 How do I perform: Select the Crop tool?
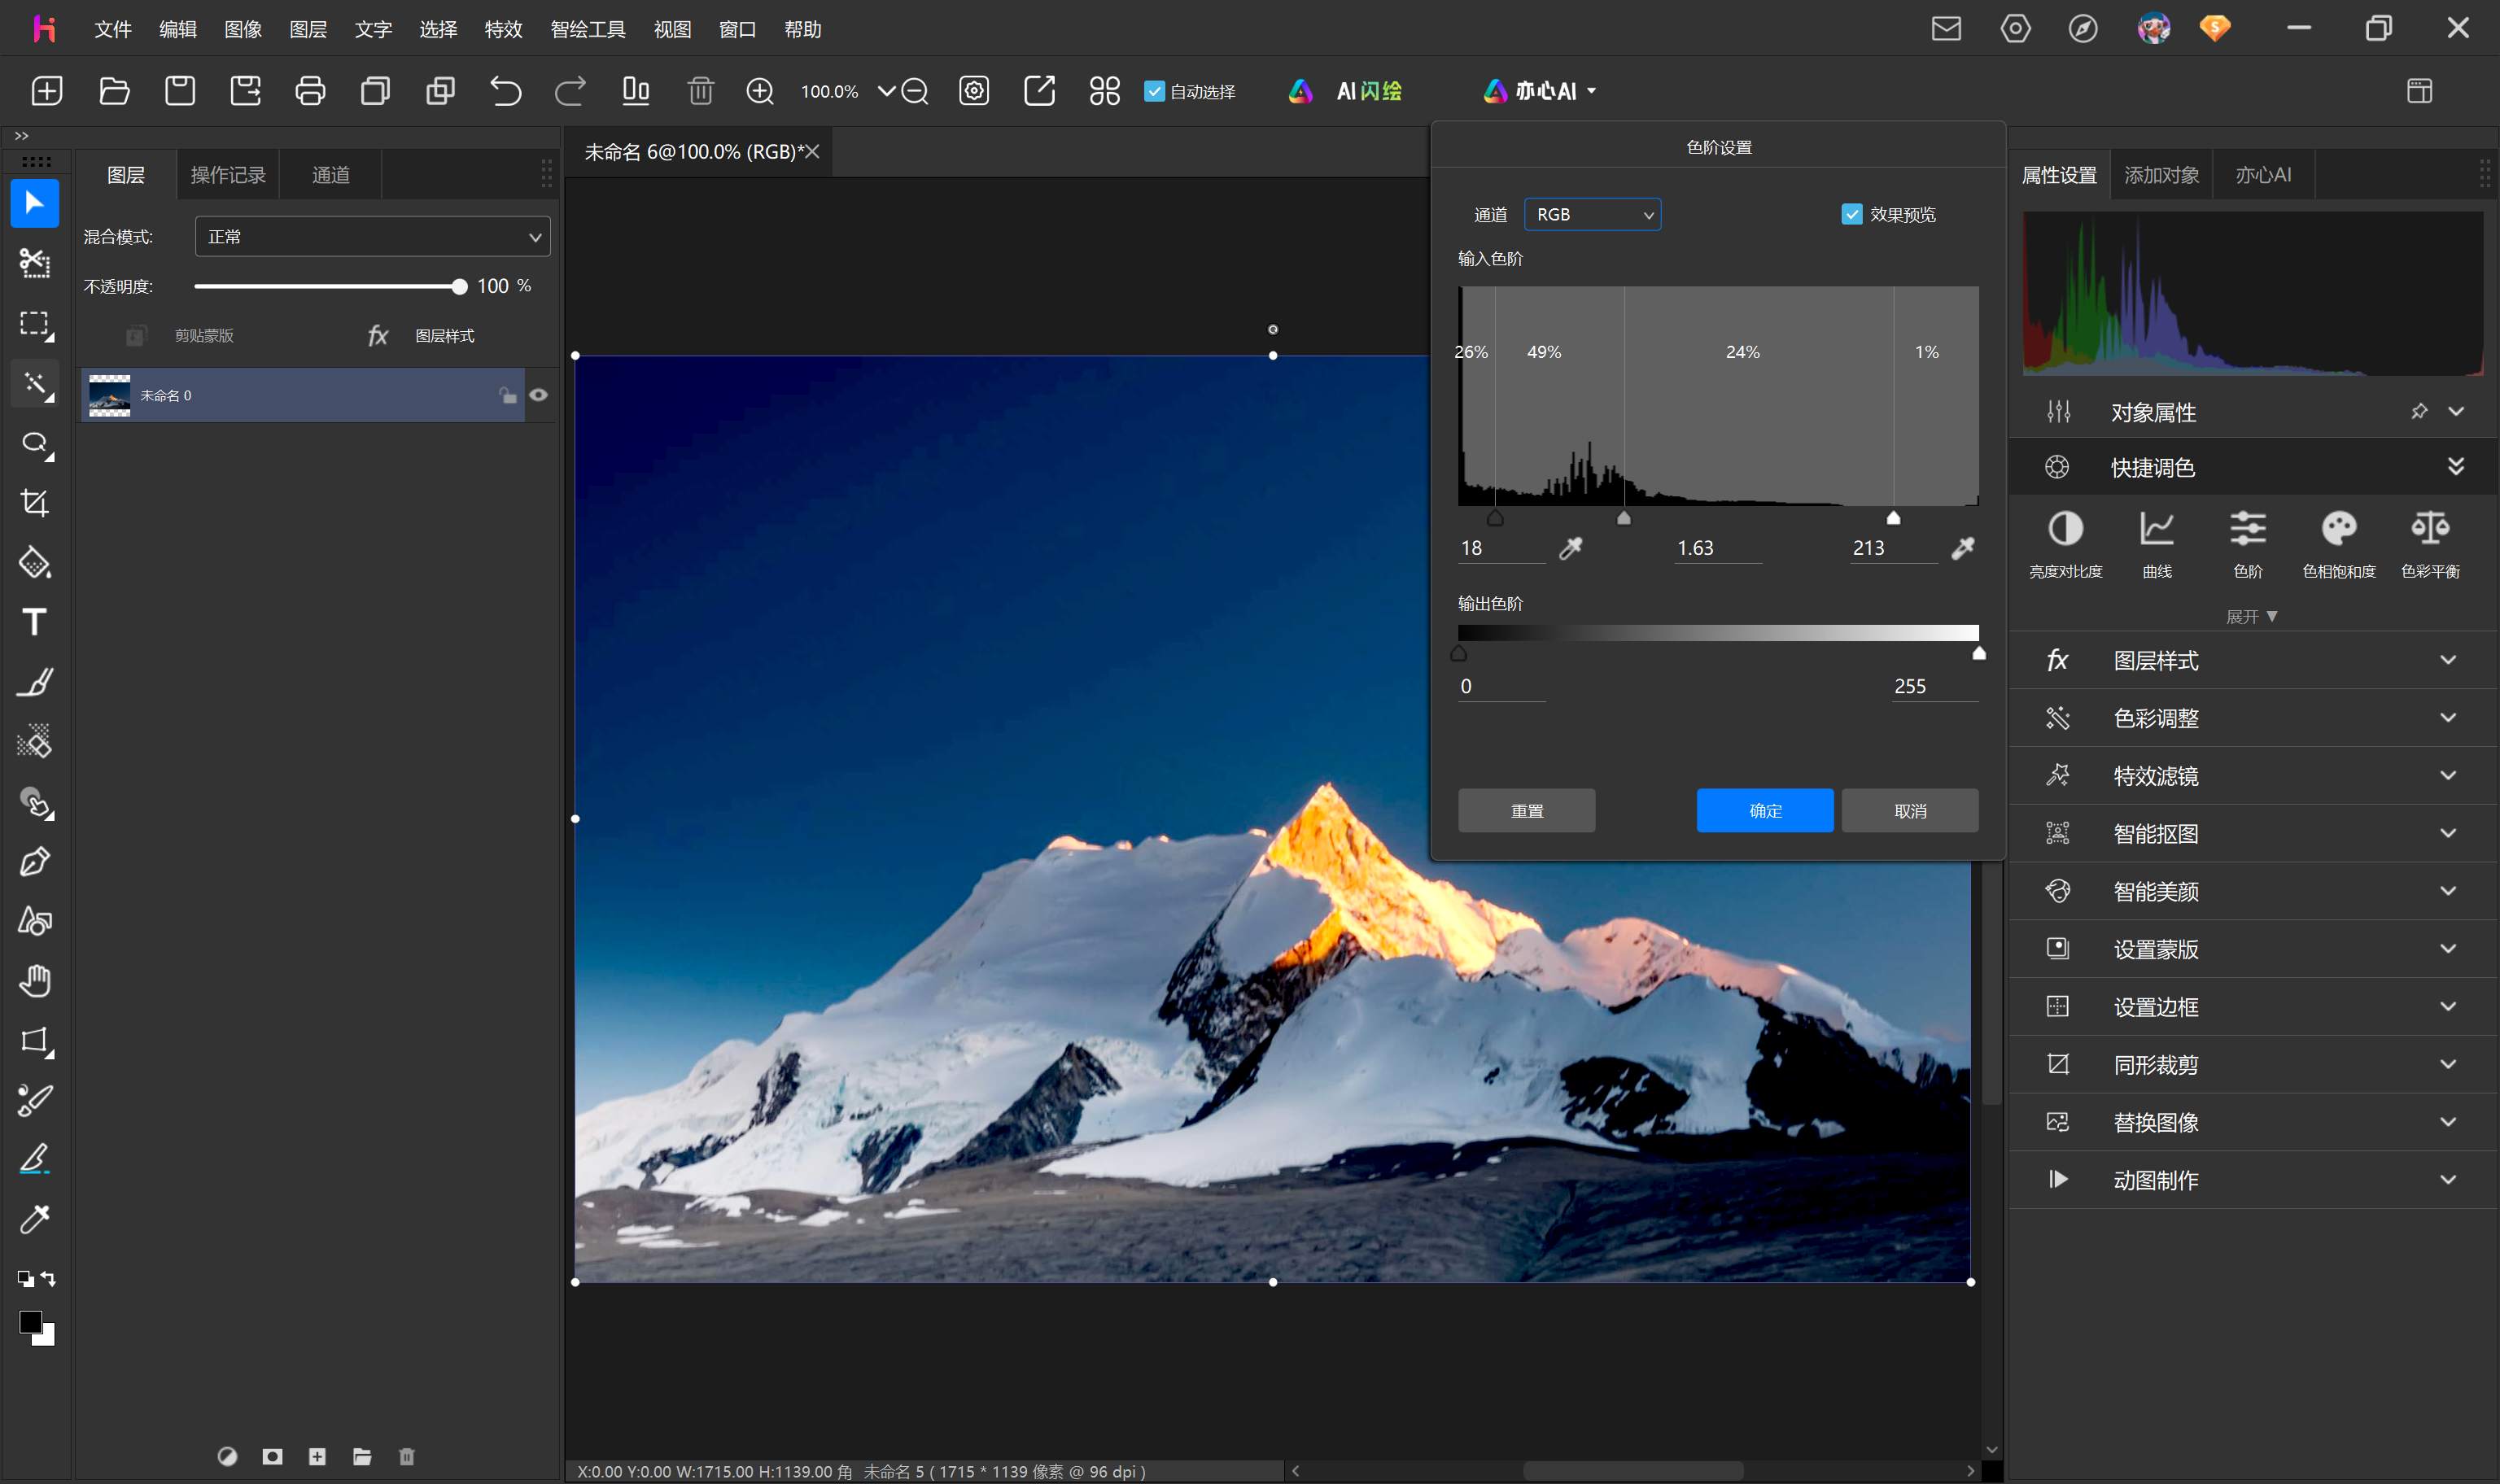[35, 503]
